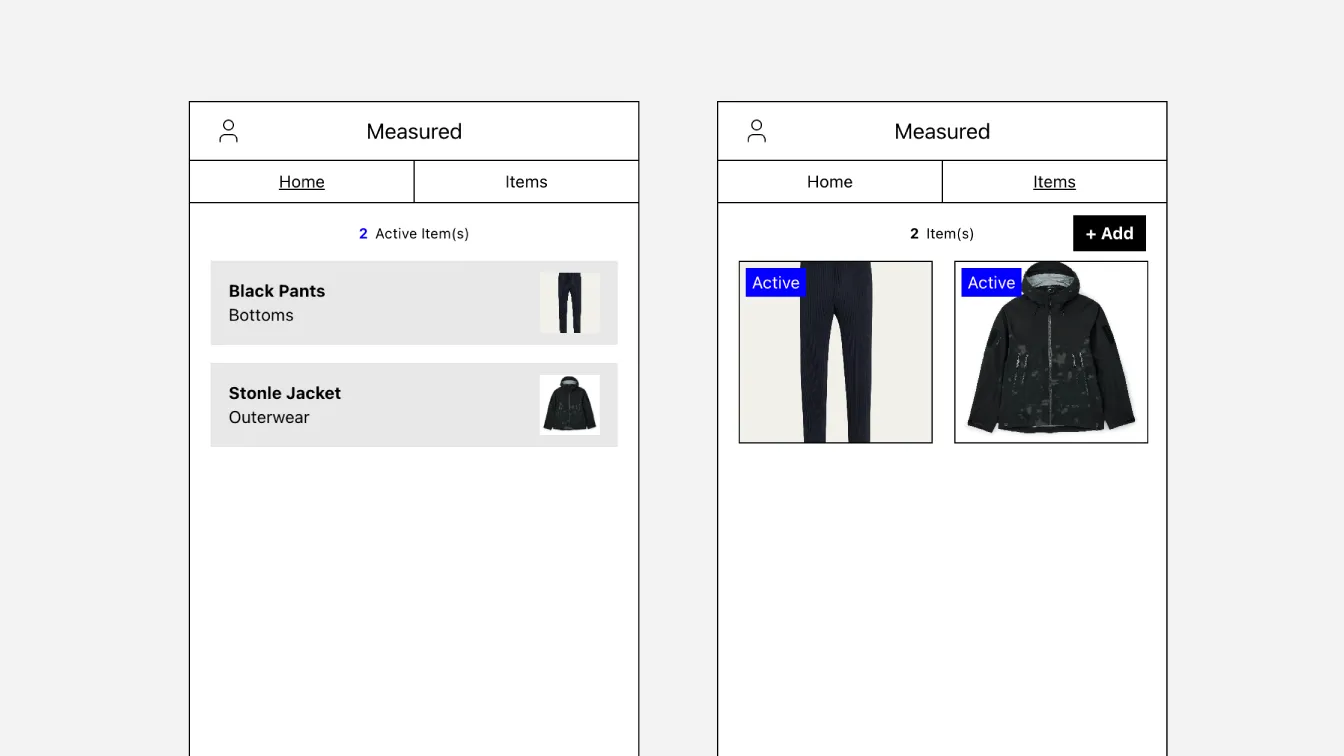Click the "2 Active Item(s)" counter
Viewport: 1344px width, 756px height.
[414, 234]
